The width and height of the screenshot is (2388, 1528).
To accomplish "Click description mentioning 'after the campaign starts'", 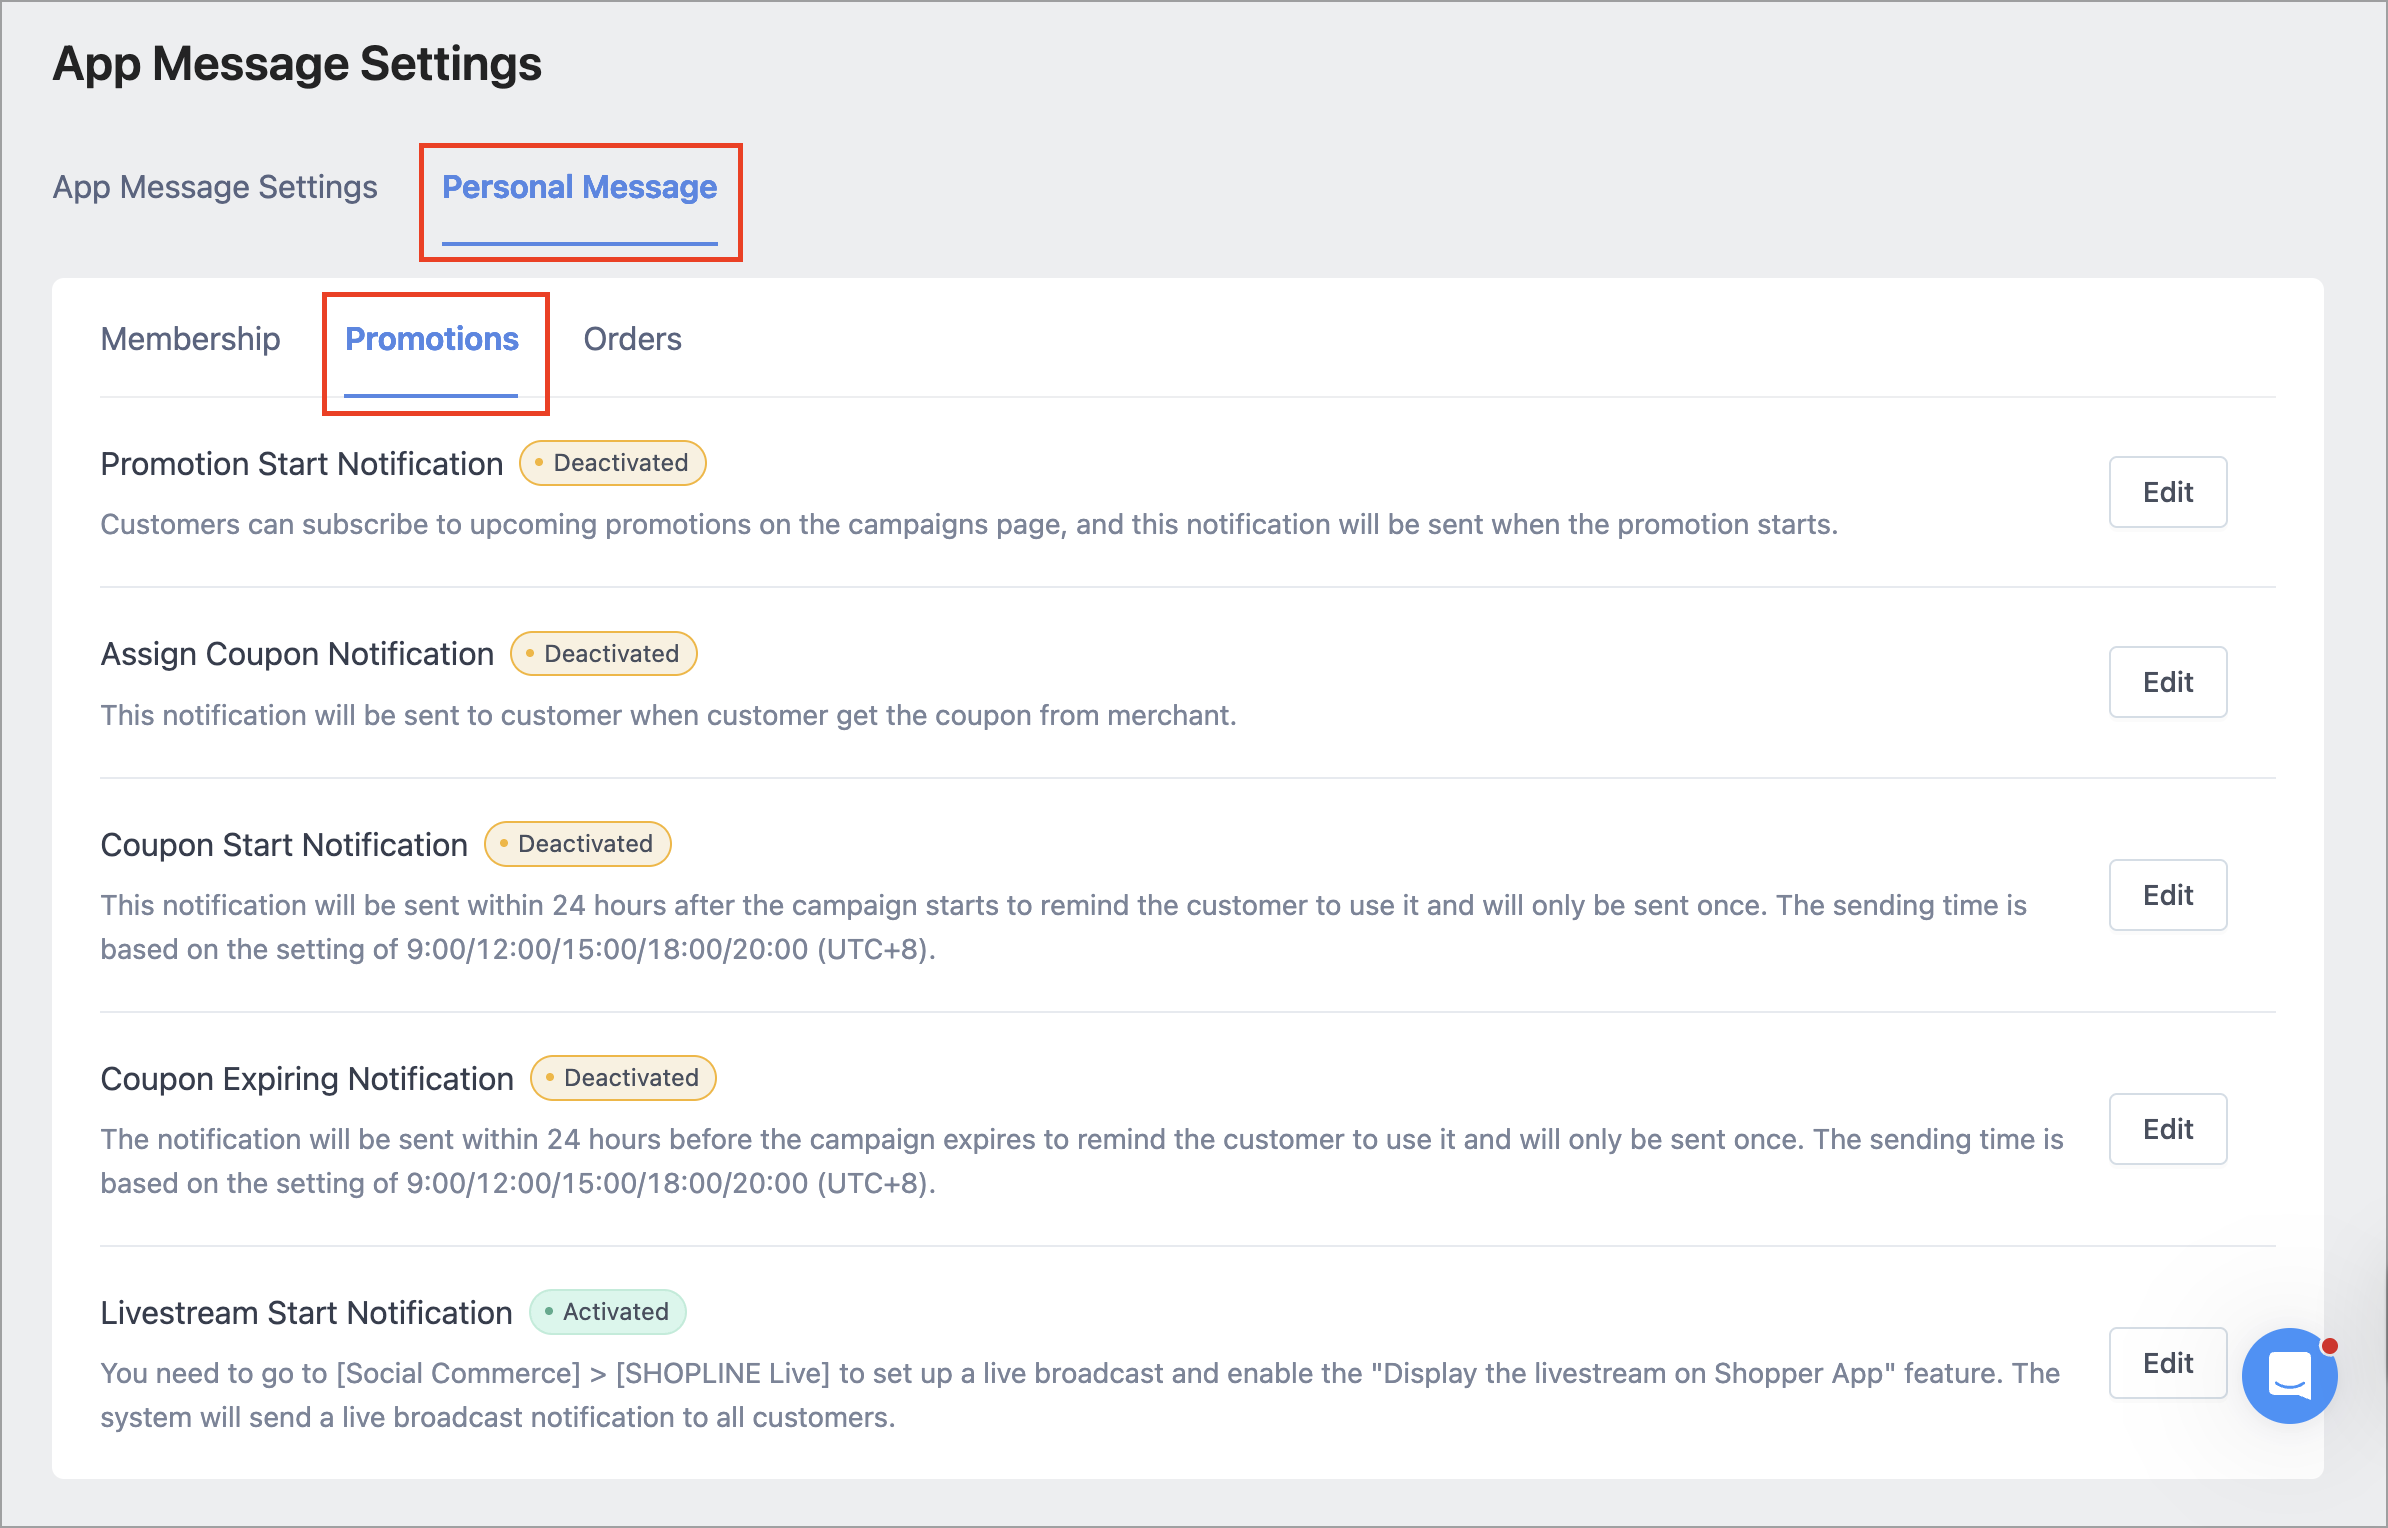I will (1064, 927).
